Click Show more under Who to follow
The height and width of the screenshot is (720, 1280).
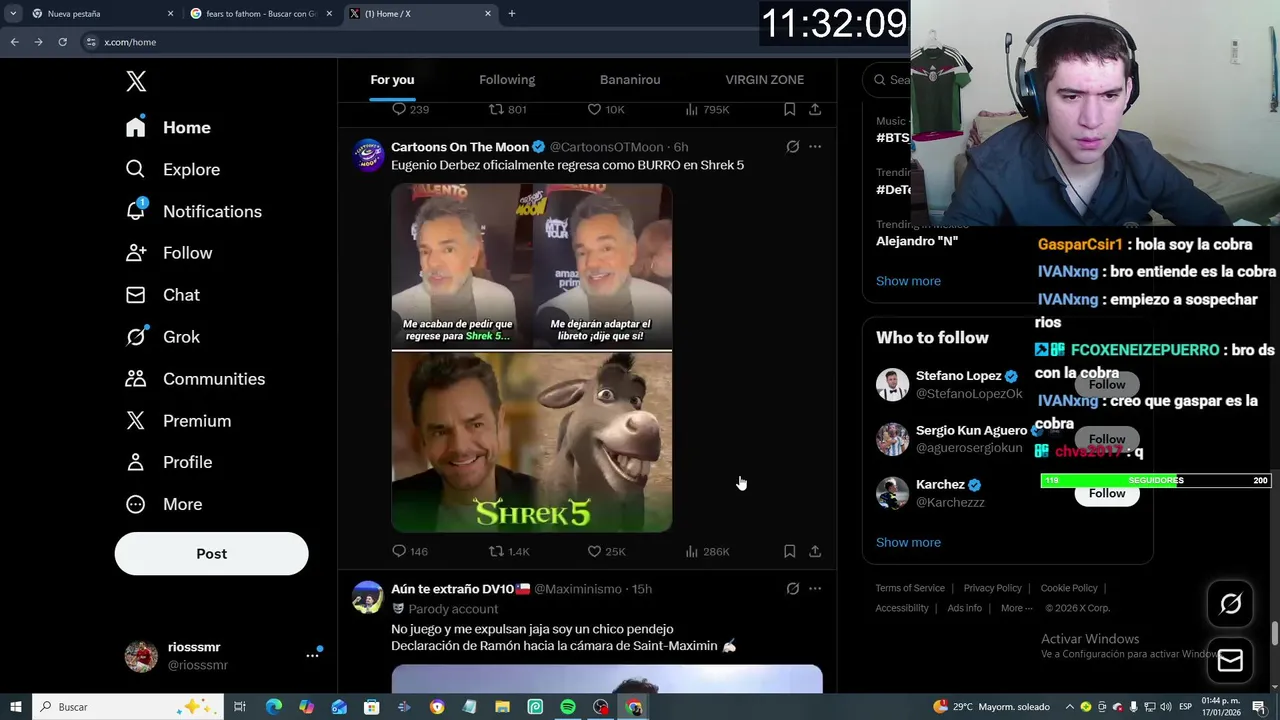[908, 542]
